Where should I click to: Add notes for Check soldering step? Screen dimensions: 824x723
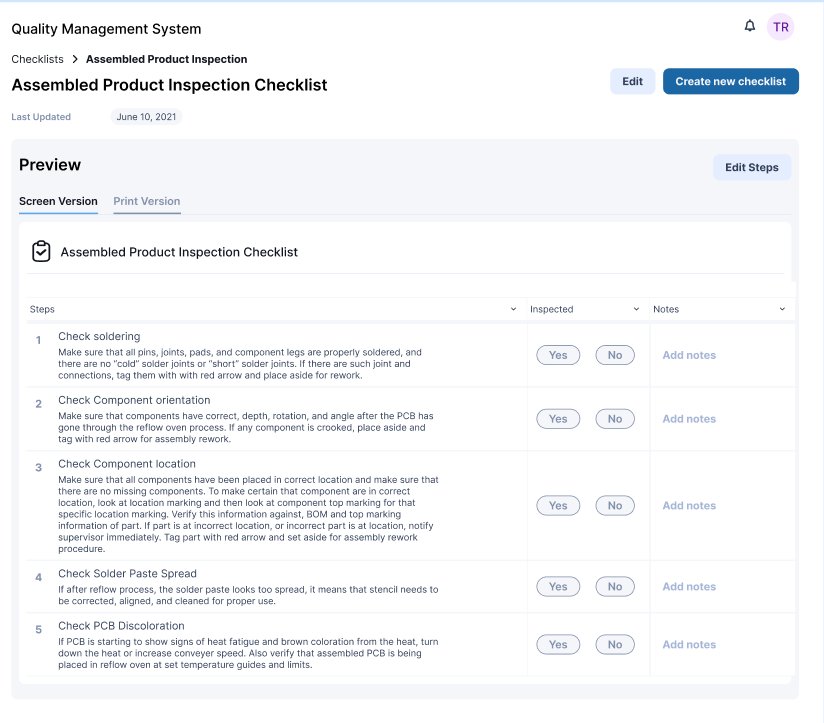(689, 355)
